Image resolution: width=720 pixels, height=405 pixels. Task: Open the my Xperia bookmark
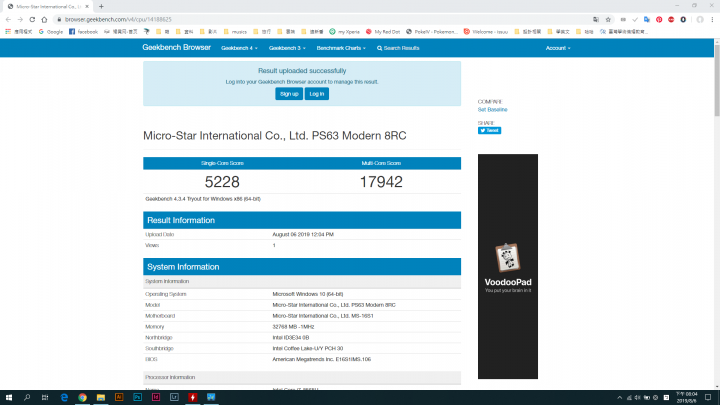point(344,32)
